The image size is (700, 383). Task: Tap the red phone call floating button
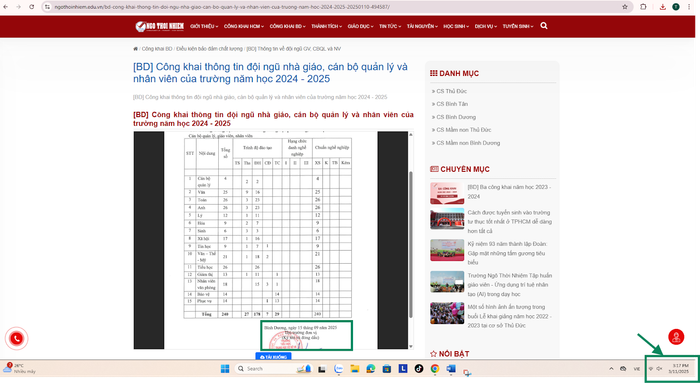pos(17,338)
